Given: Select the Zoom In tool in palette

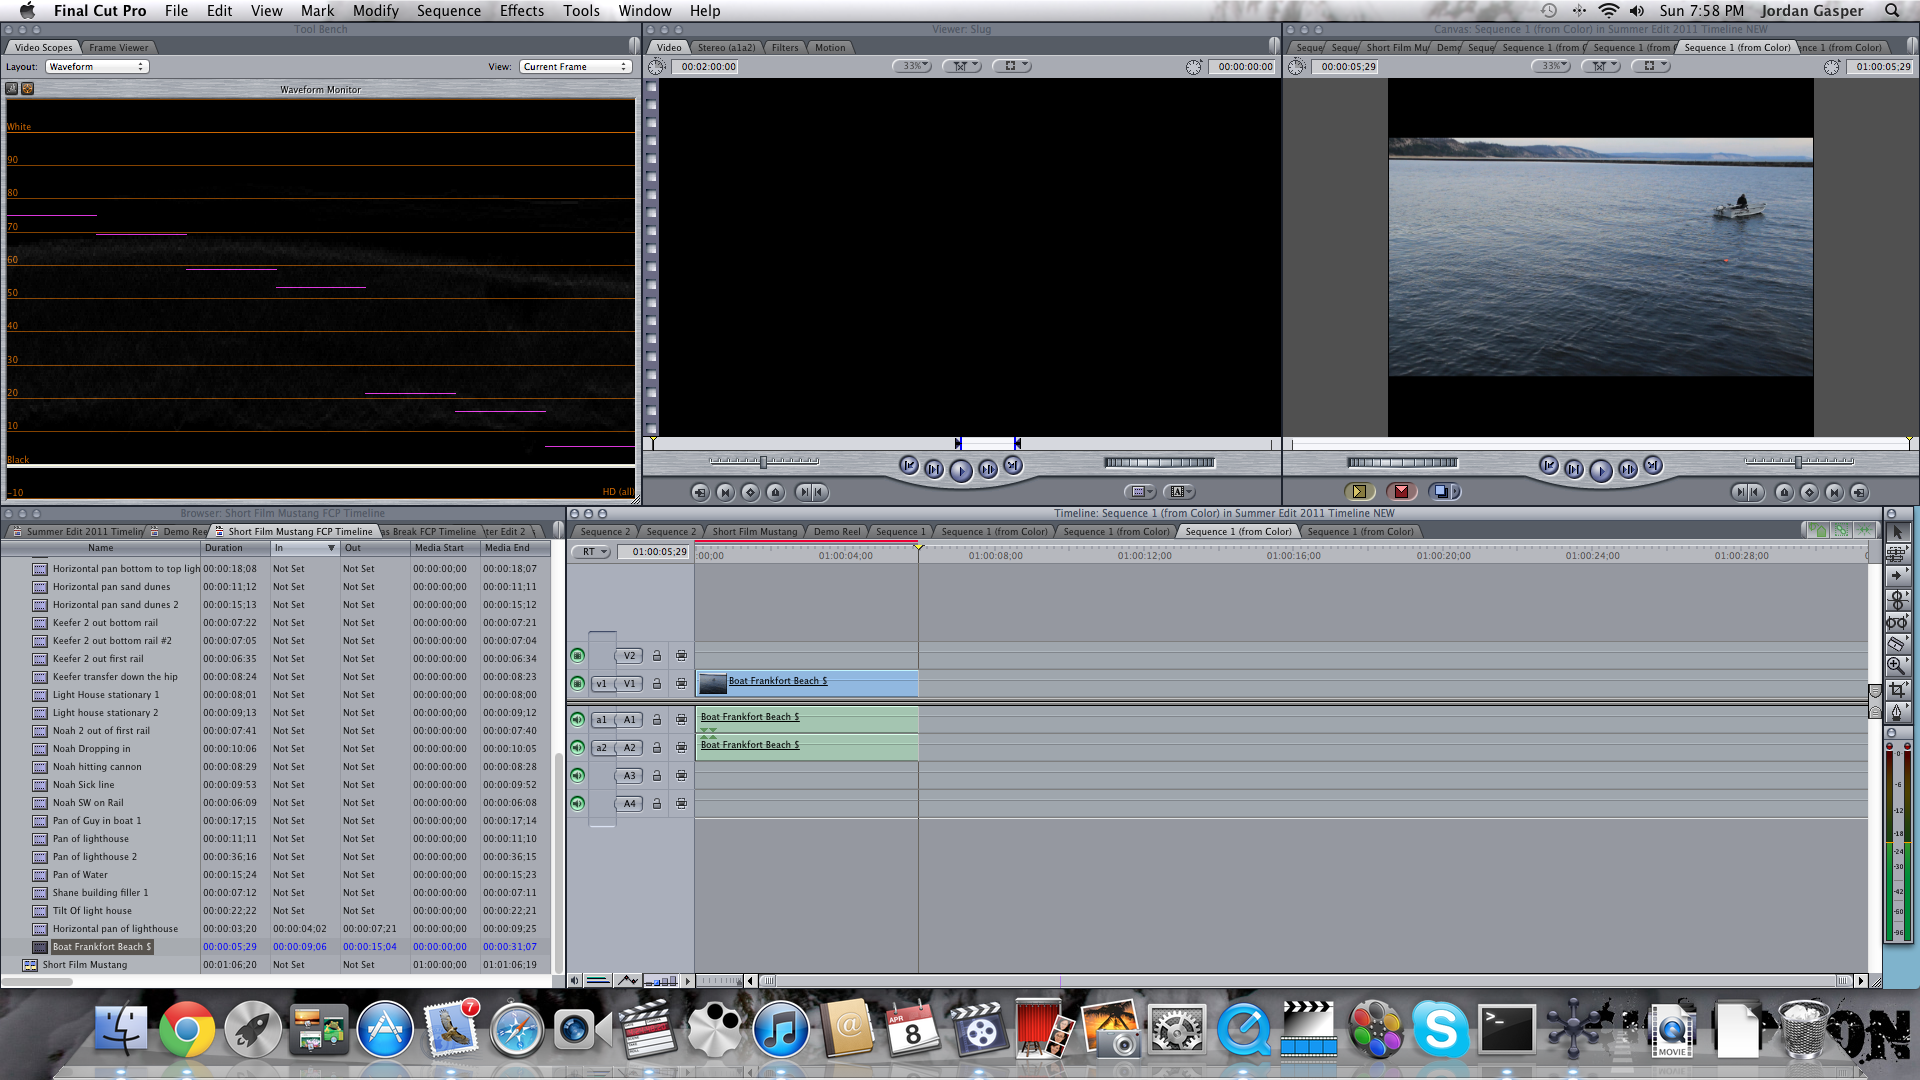Looking at the screenshot, I should (x=1896, y=666).
